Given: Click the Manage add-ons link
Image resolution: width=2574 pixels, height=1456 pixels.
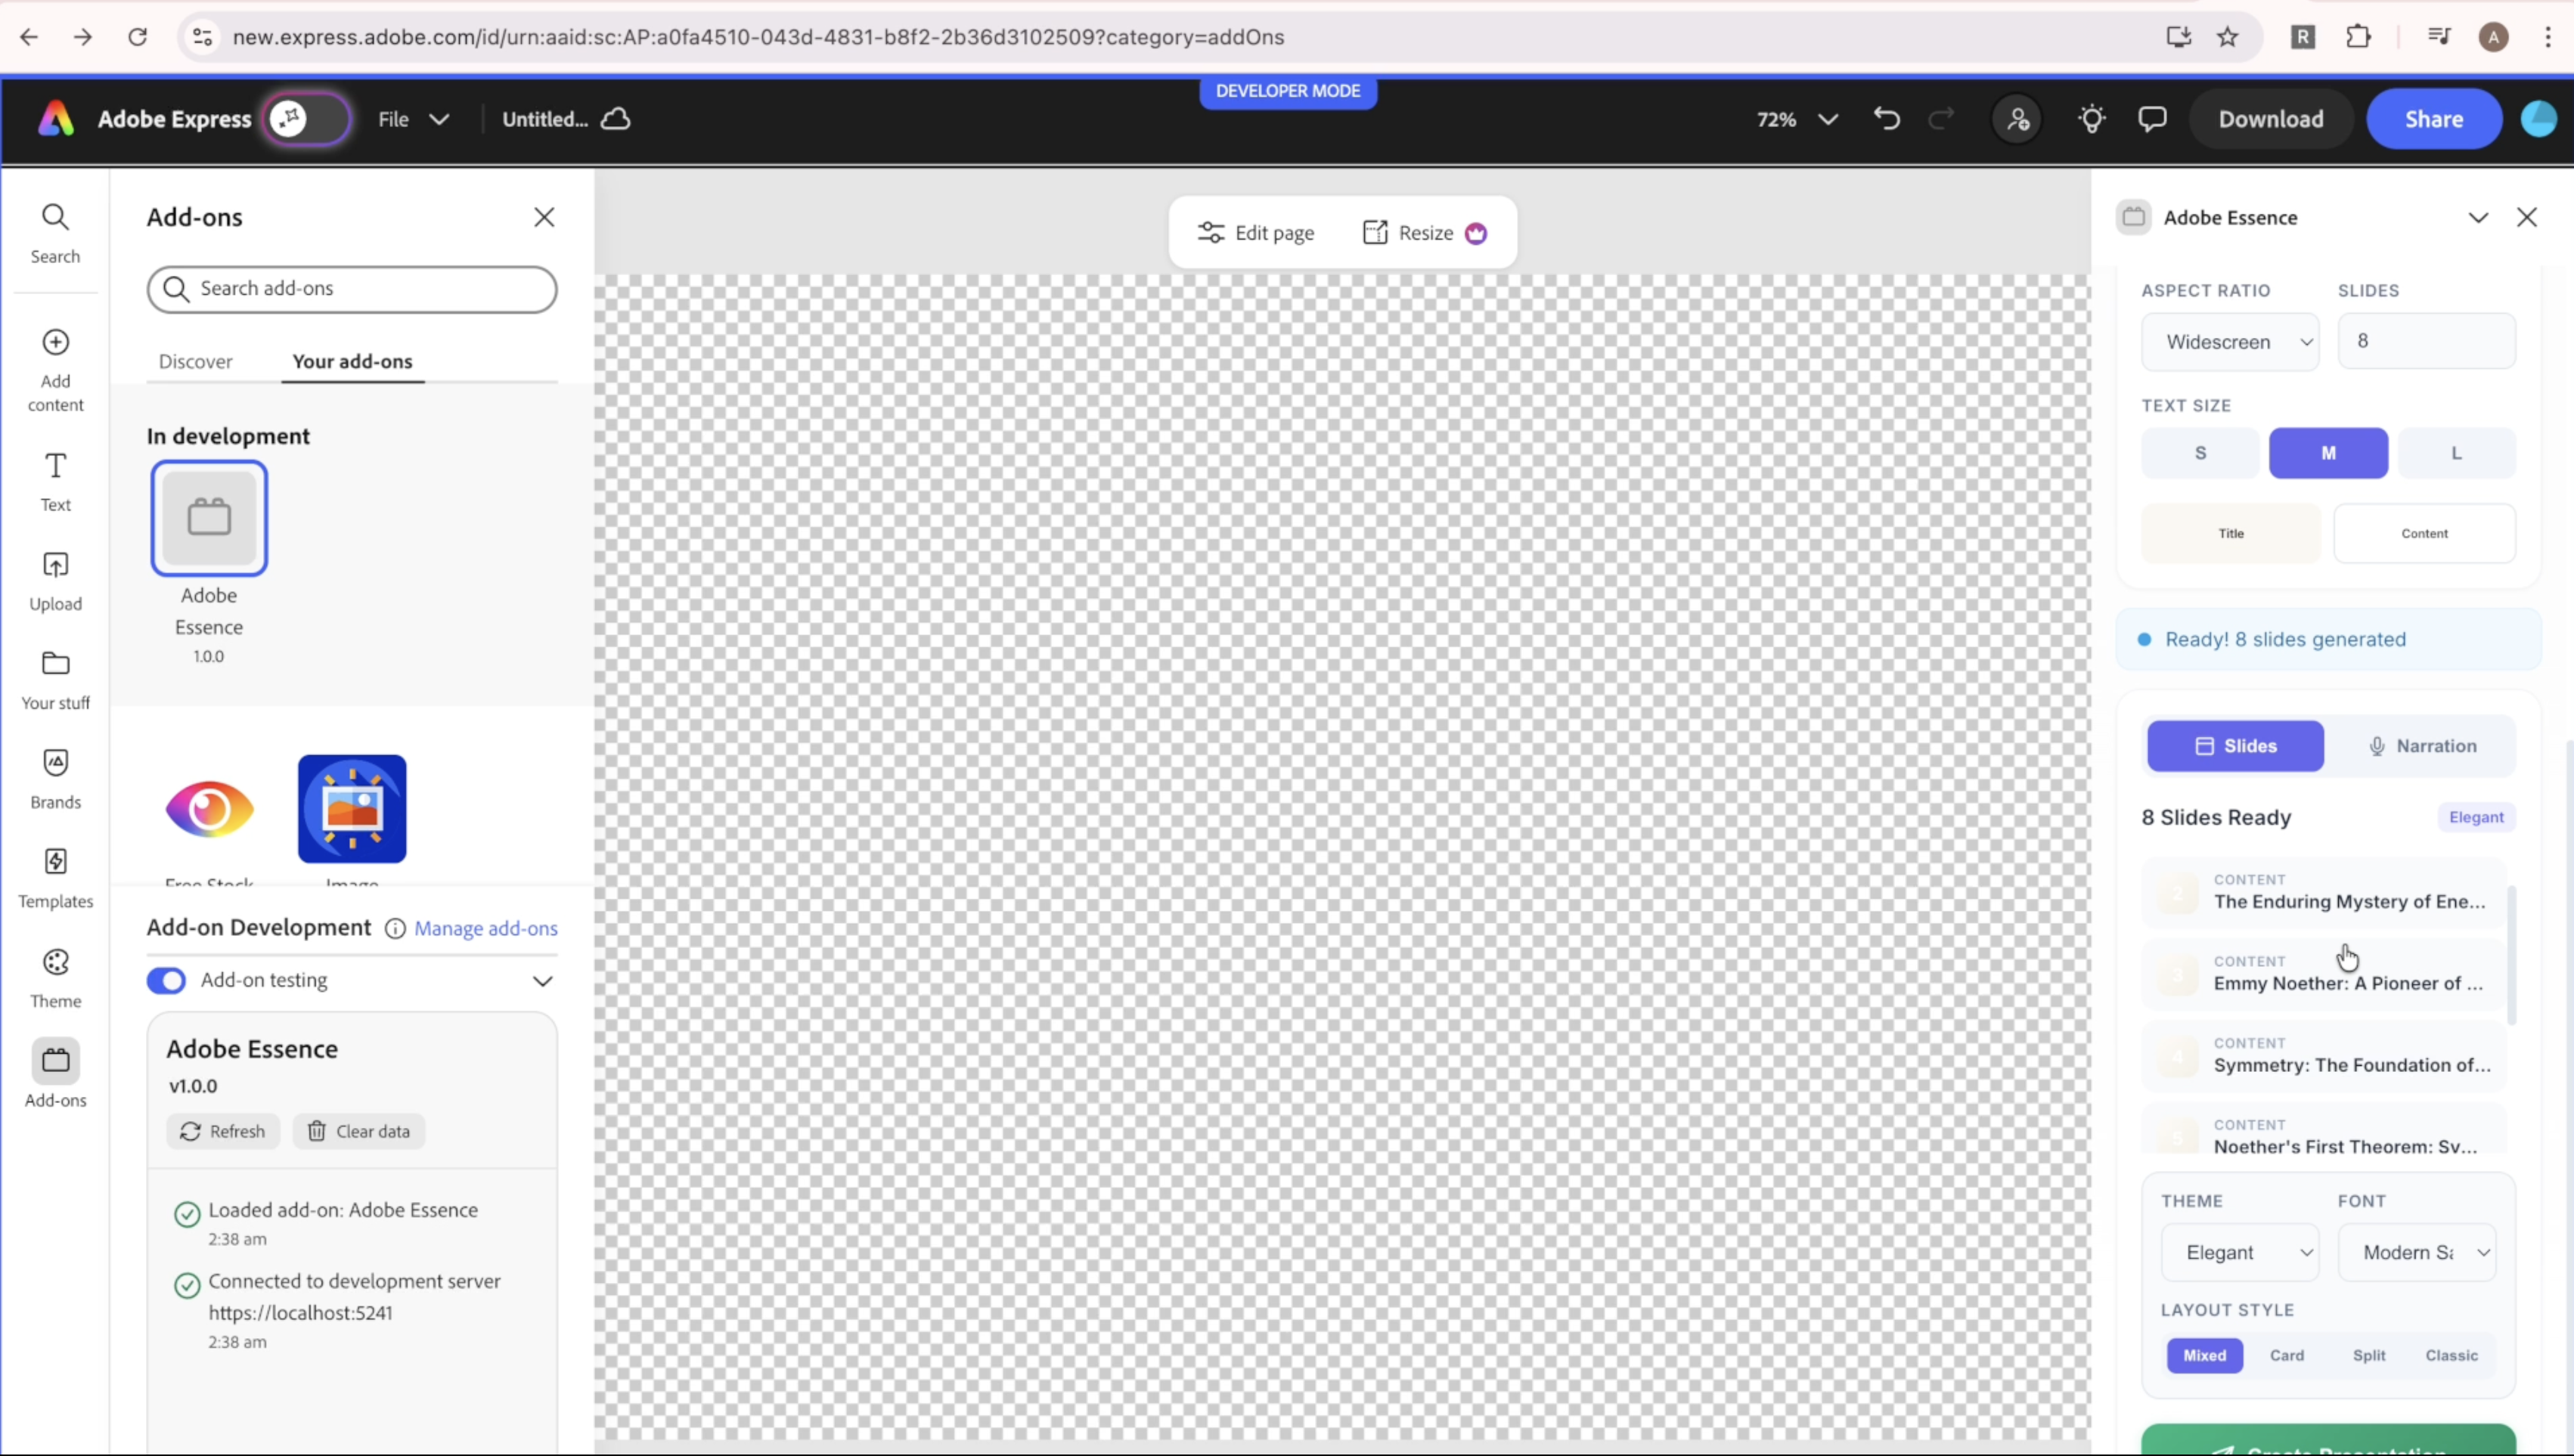Looking at the screenshot, I should tap(485, 928).
